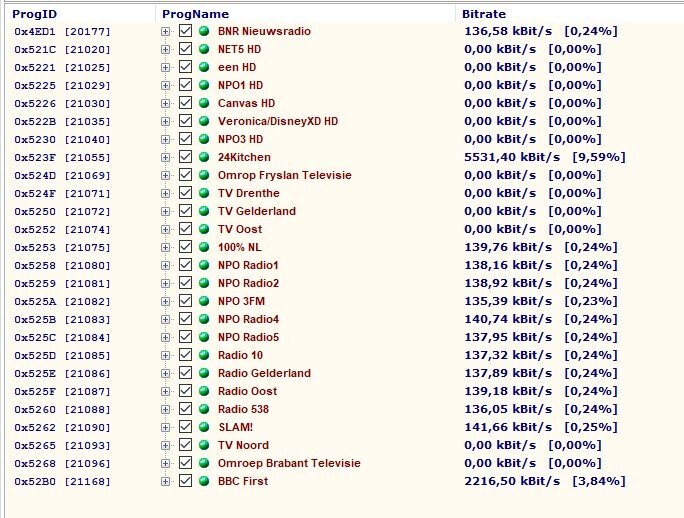Image resolution: width=684 pixels, height=518 pixels.
Task: Select the TV Oost program name
Action: pyautogui.click(x=240, y=229)
